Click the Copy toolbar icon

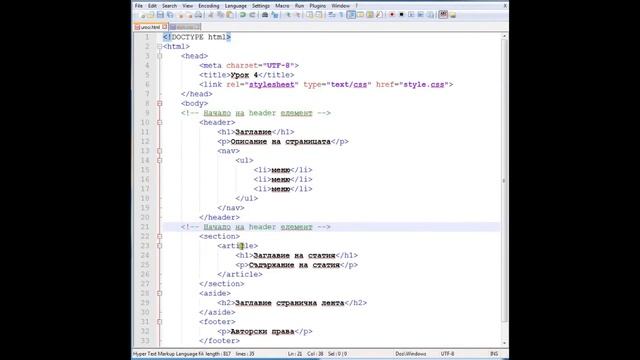[x=220, y=15]
